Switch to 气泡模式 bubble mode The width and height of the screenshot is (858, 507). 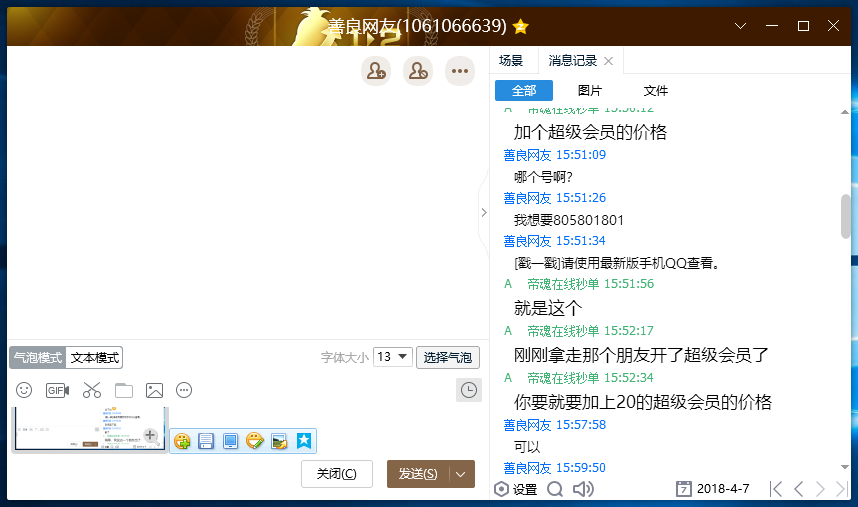tap(38, 358)
